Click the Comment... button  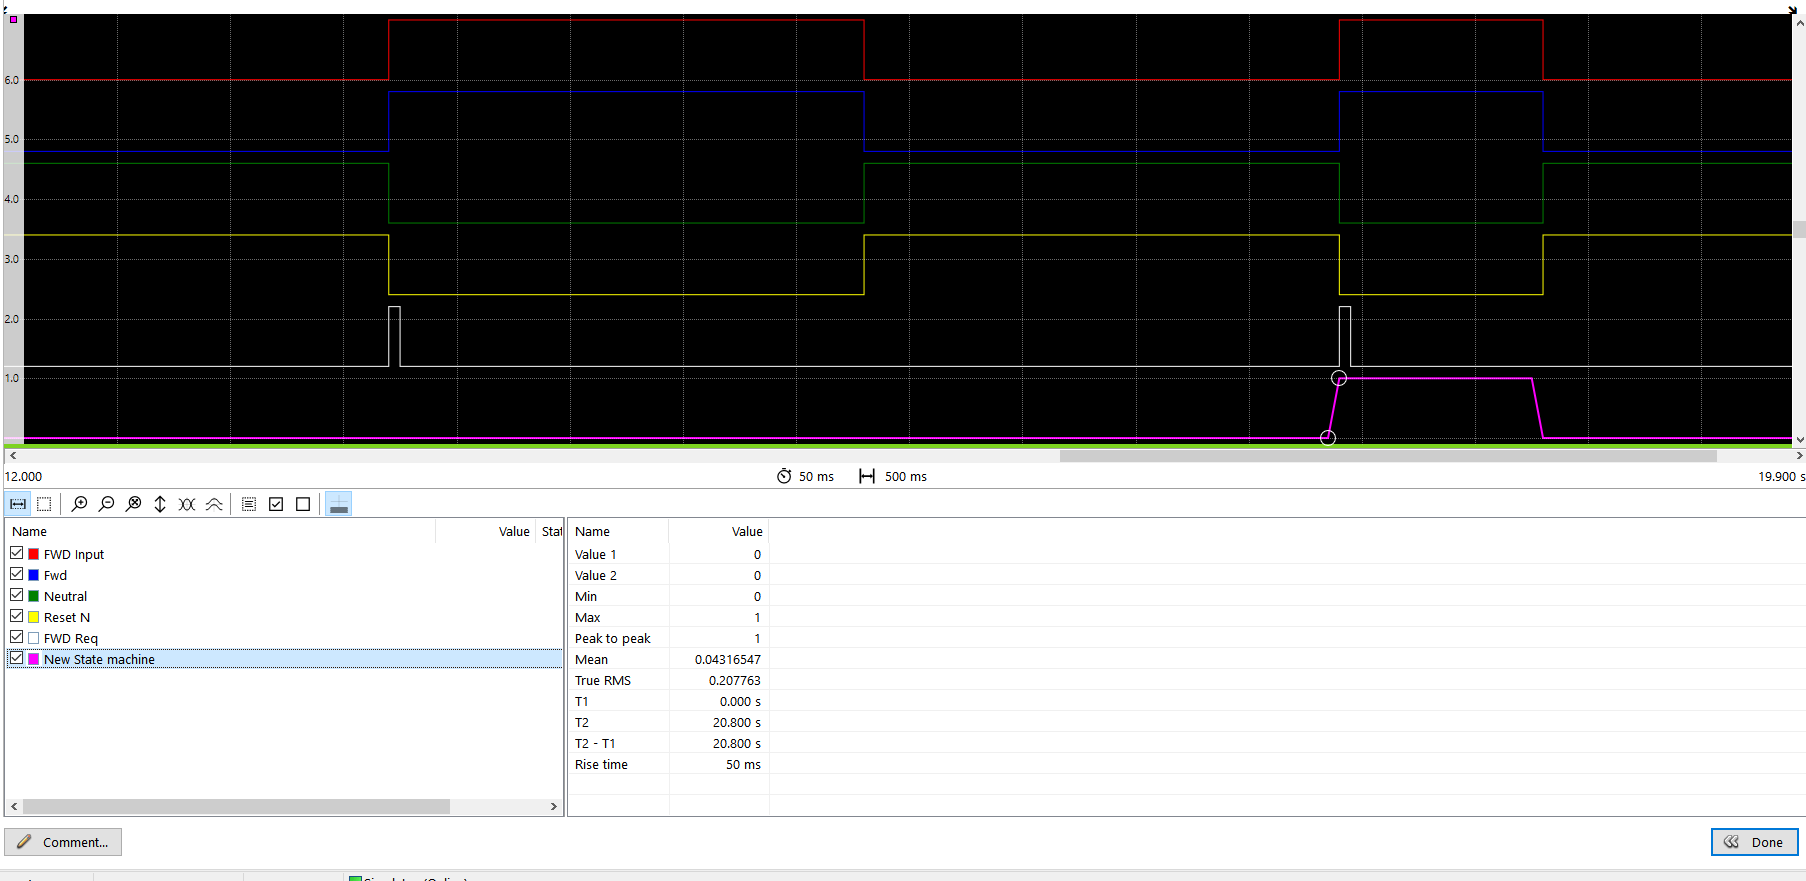click(x=63, y=842)
